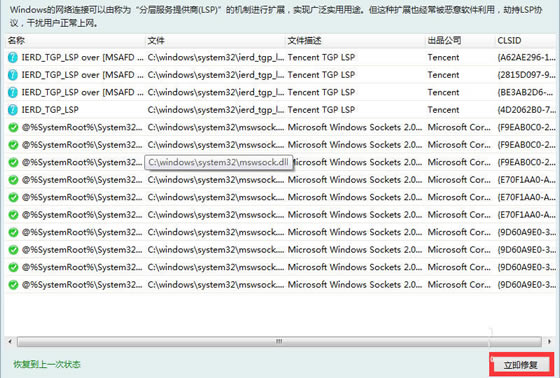Click the blue question icon for CLSID BE3AB2D6 row
560x378 pixels.
[x=12, y=92]
